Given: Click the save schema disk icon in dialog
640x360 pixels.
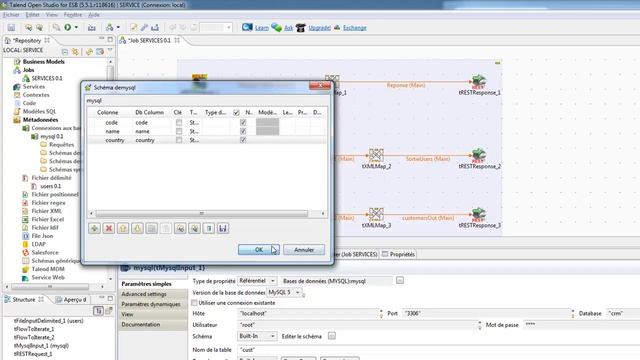Looking at the screenshot, I should 223,228.
